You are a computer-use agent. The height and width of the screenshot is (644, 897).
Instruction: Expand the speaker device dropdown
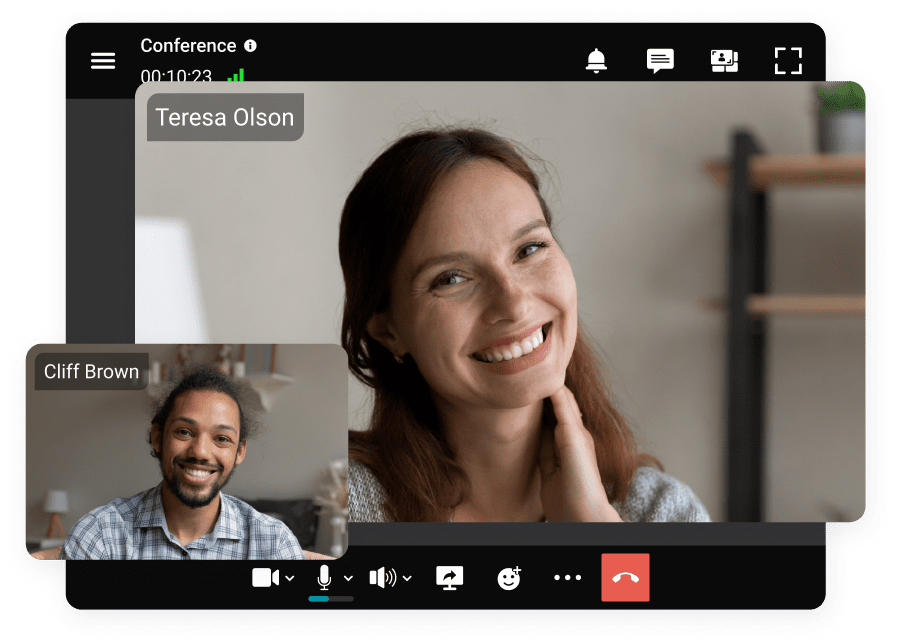[407, 578]
